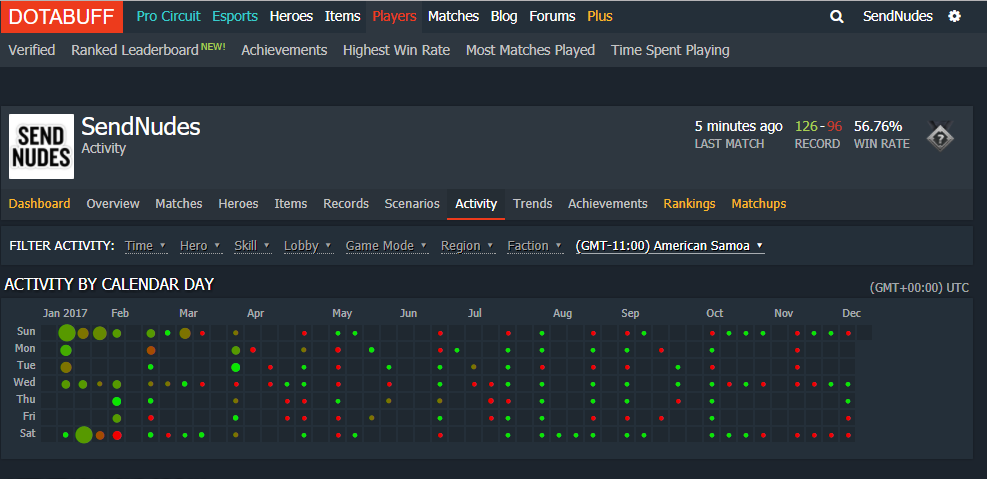Click the DOTABUFF logo
This screenshot has height=479, width=987.
click(62, 16)
